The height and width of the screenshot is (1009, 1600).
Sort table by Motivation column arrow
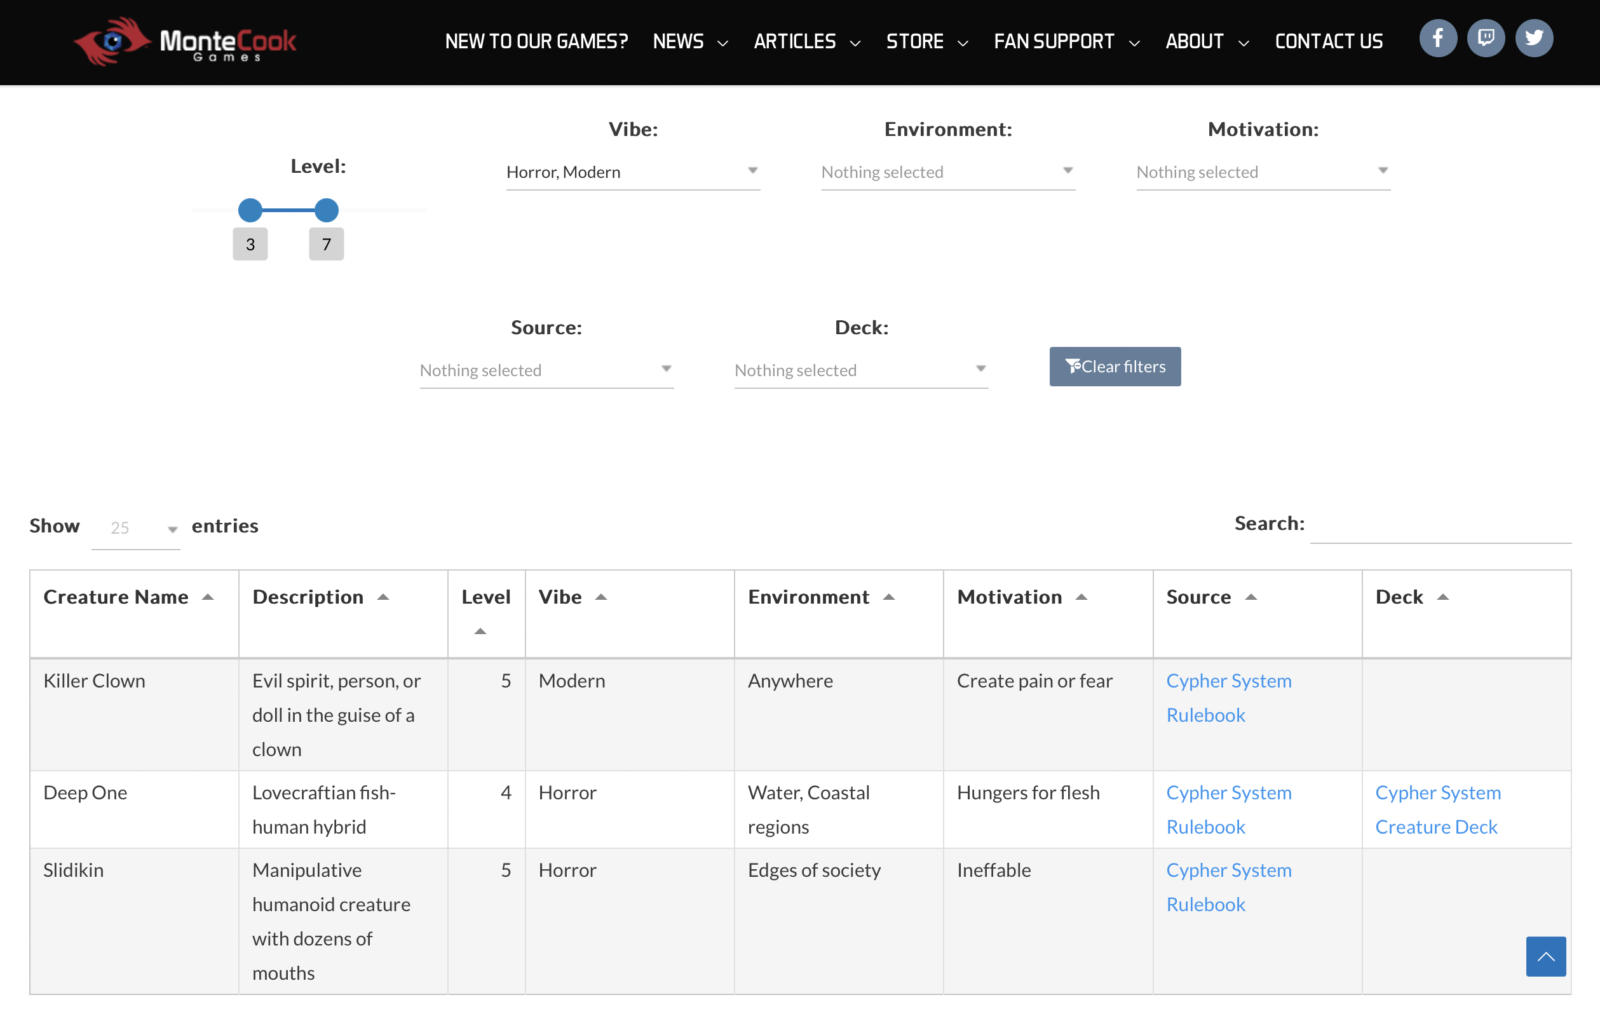click(1081, 597)
